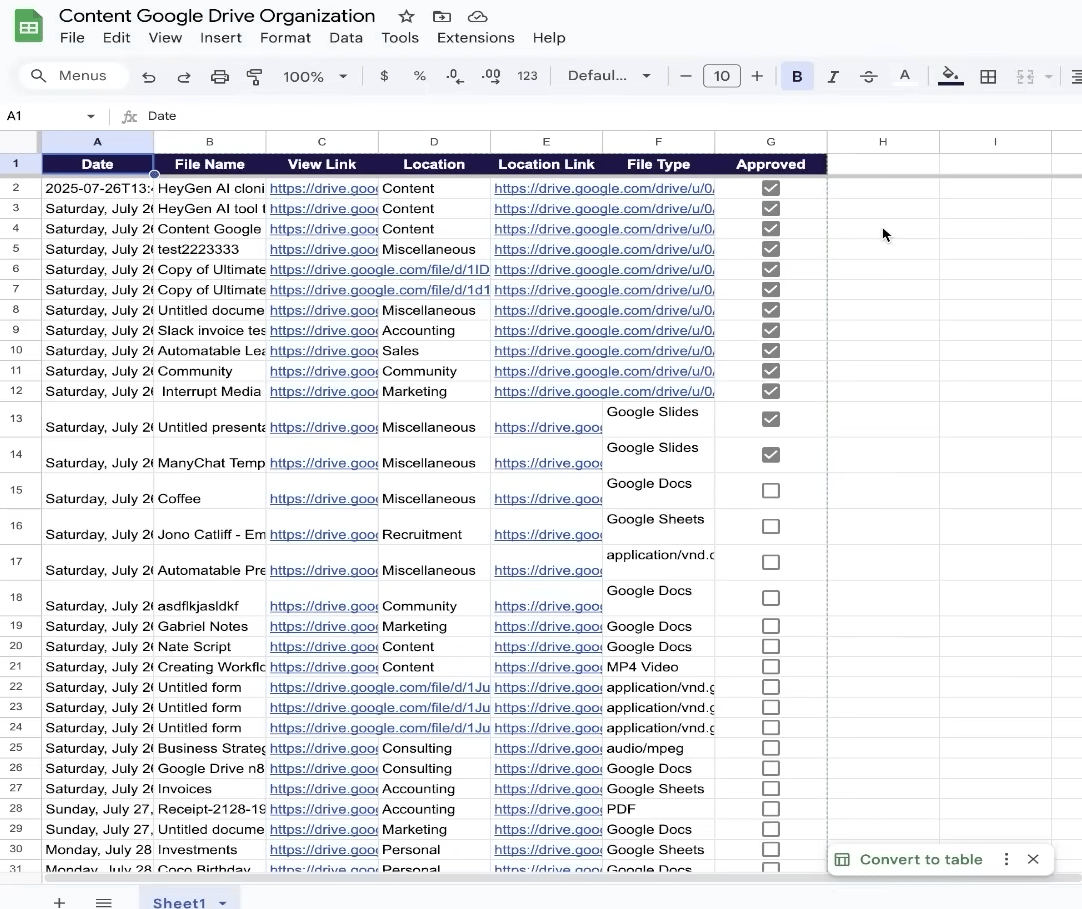Open view link for Receipt-2128 row

pyautogui.click(x=324, y=809)
